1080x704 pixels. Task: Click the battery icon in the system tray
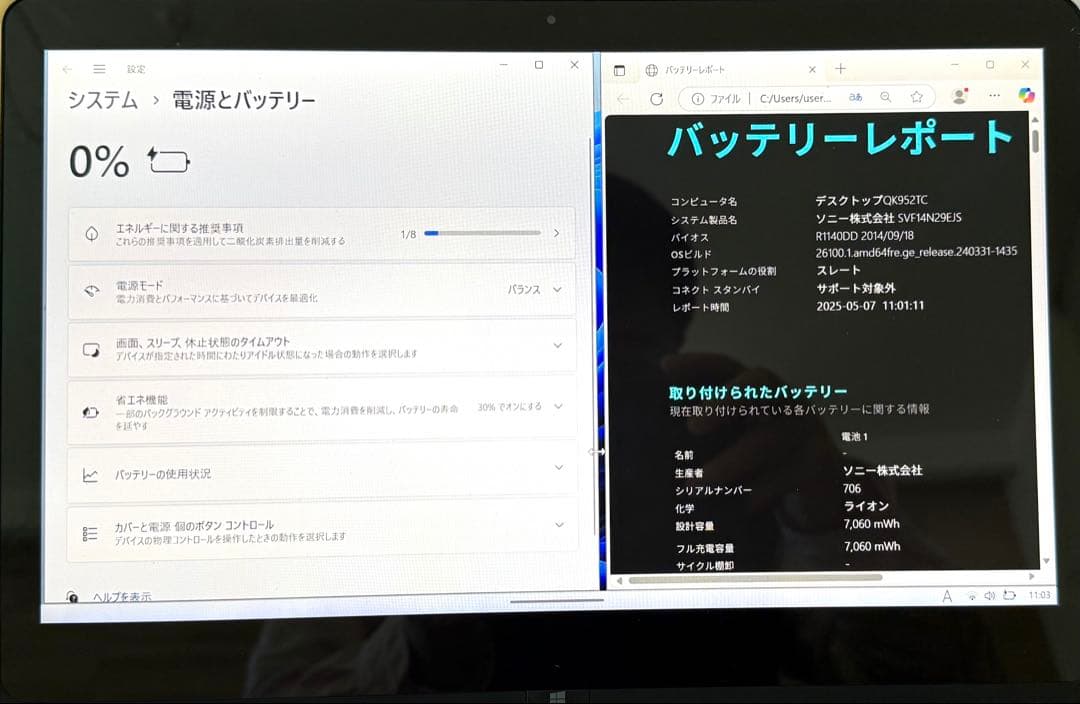(1007, 595)
